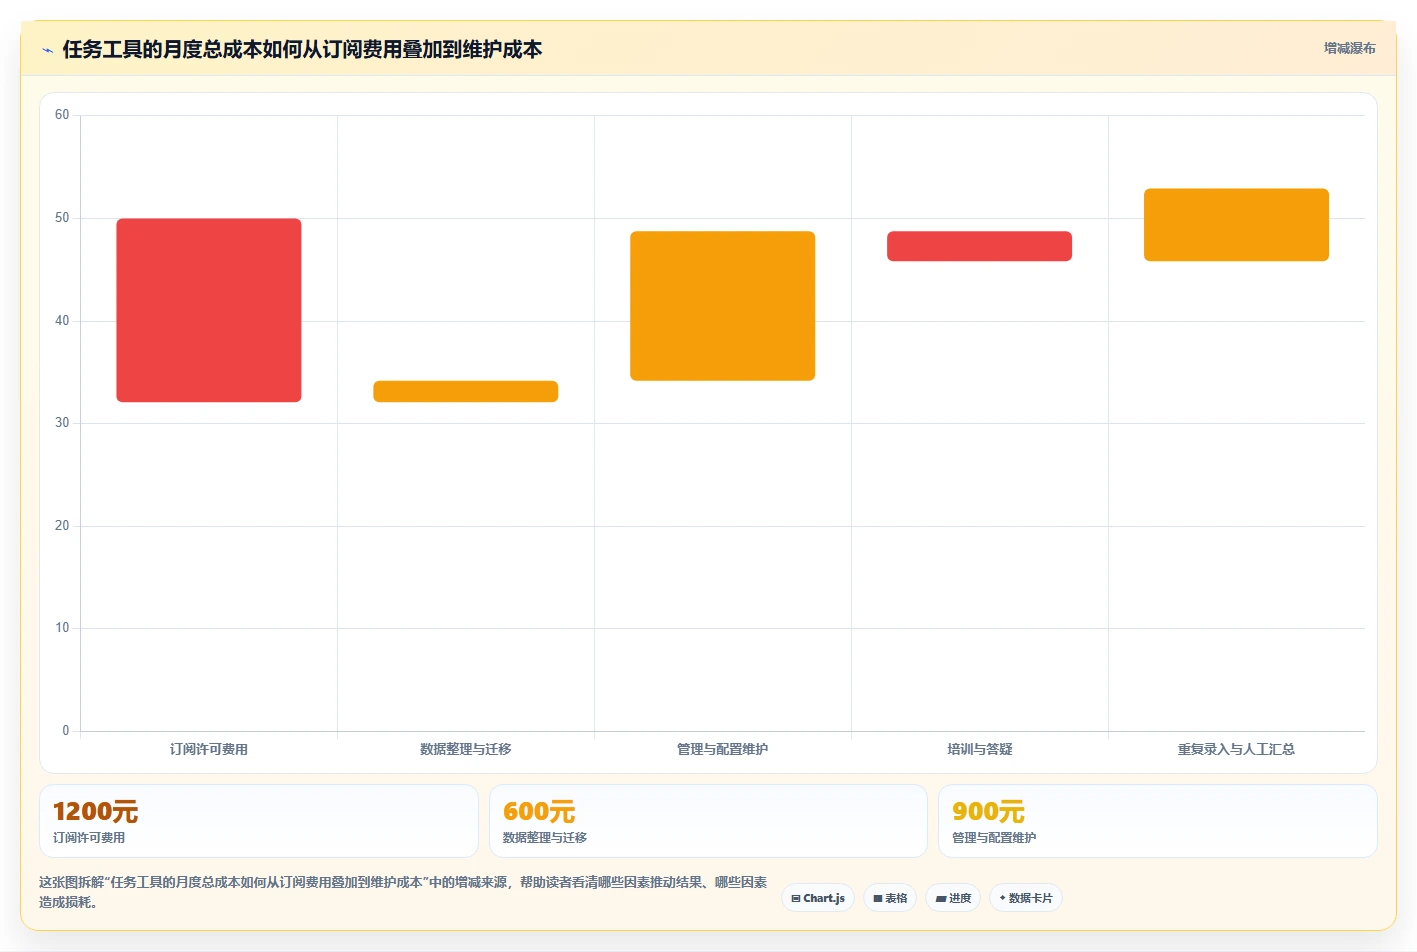Select the red 订阅许可费用 bar
This screenshot has width=1417, height=952.
[209, 310]
